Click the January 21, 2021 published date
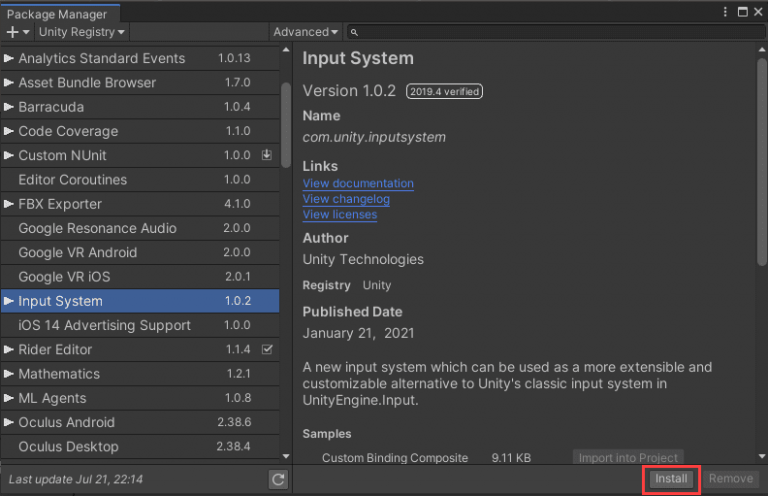Screen dimensions: 768x496 point(359,333)
